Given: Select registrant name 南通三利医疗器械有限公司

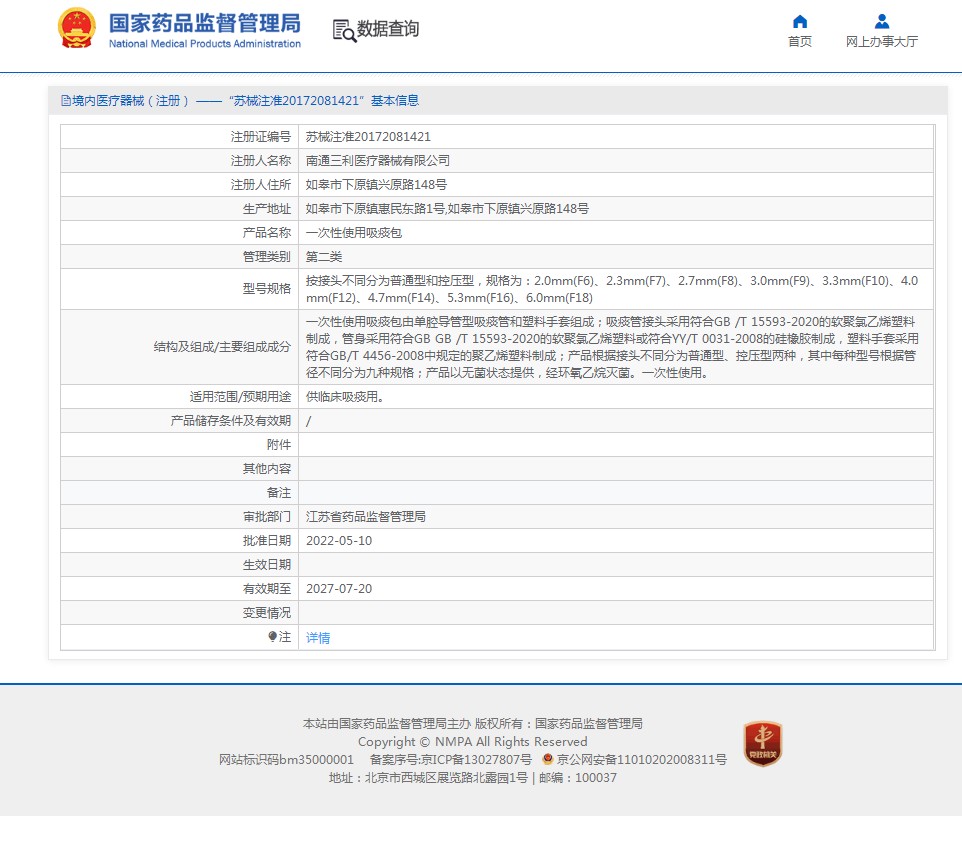Looking at the screenshot, I should [x=377, y=161].
